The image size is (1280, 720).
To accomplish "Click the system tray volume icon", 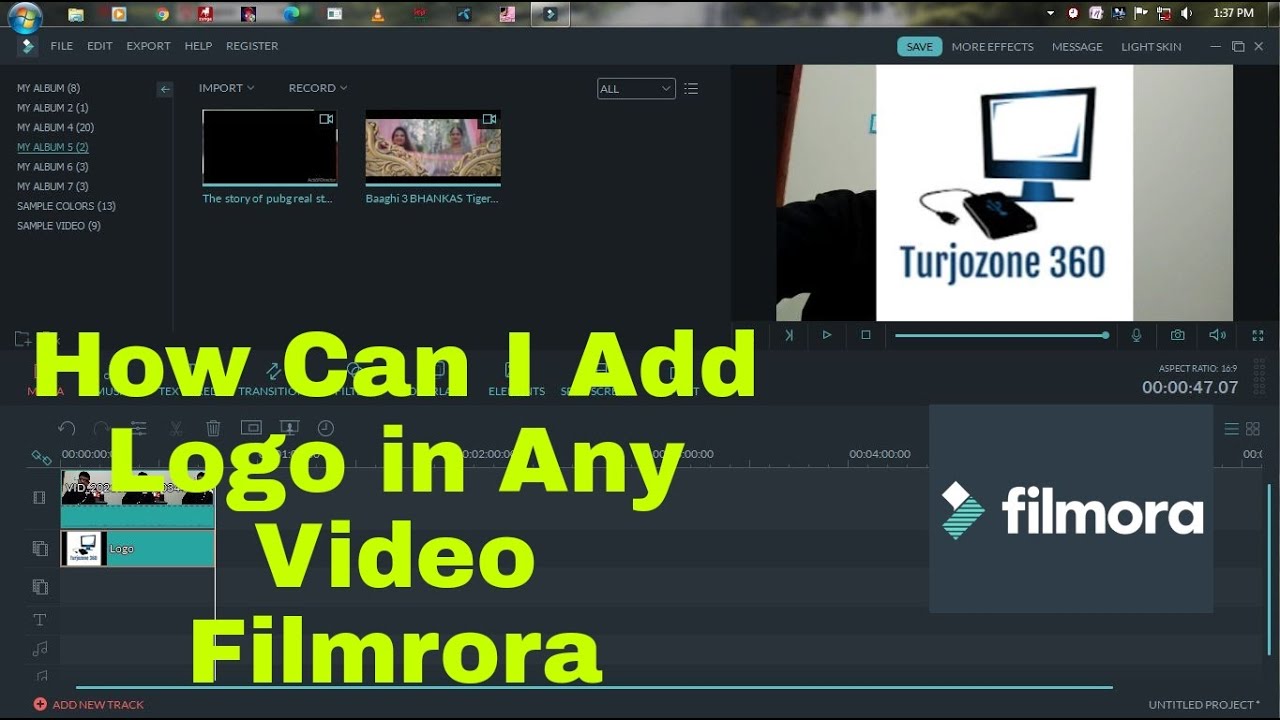I will [x=1186, y=13].
